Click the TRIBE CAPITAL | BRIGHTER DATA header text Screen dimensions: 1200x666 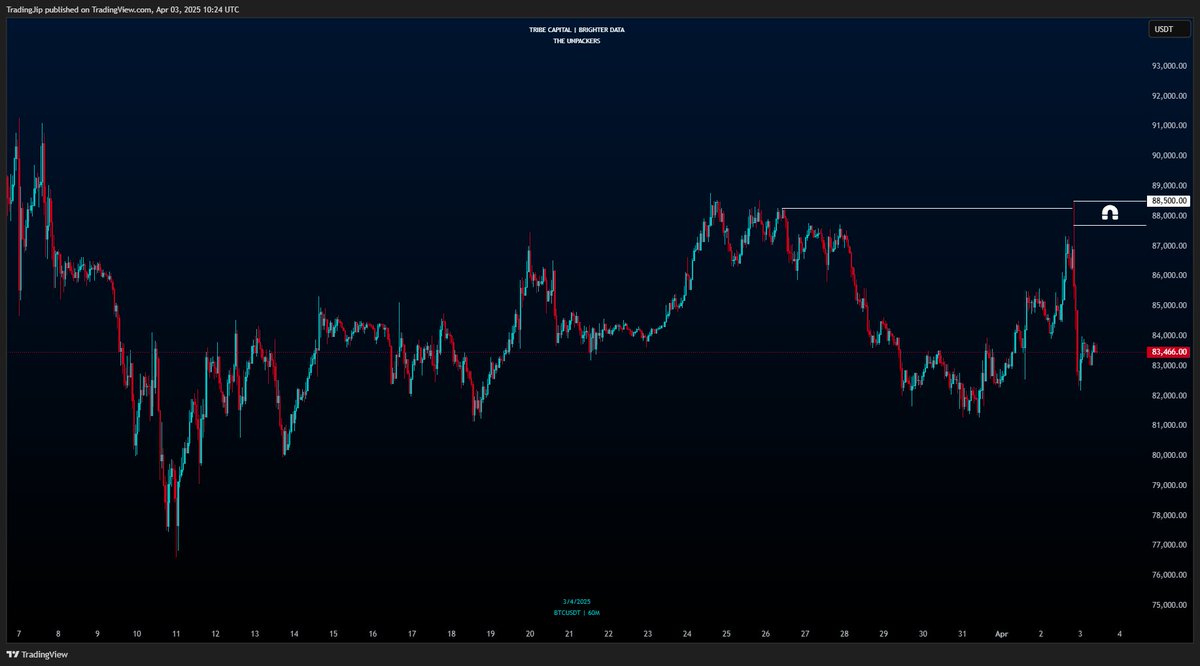pos(577,30)
